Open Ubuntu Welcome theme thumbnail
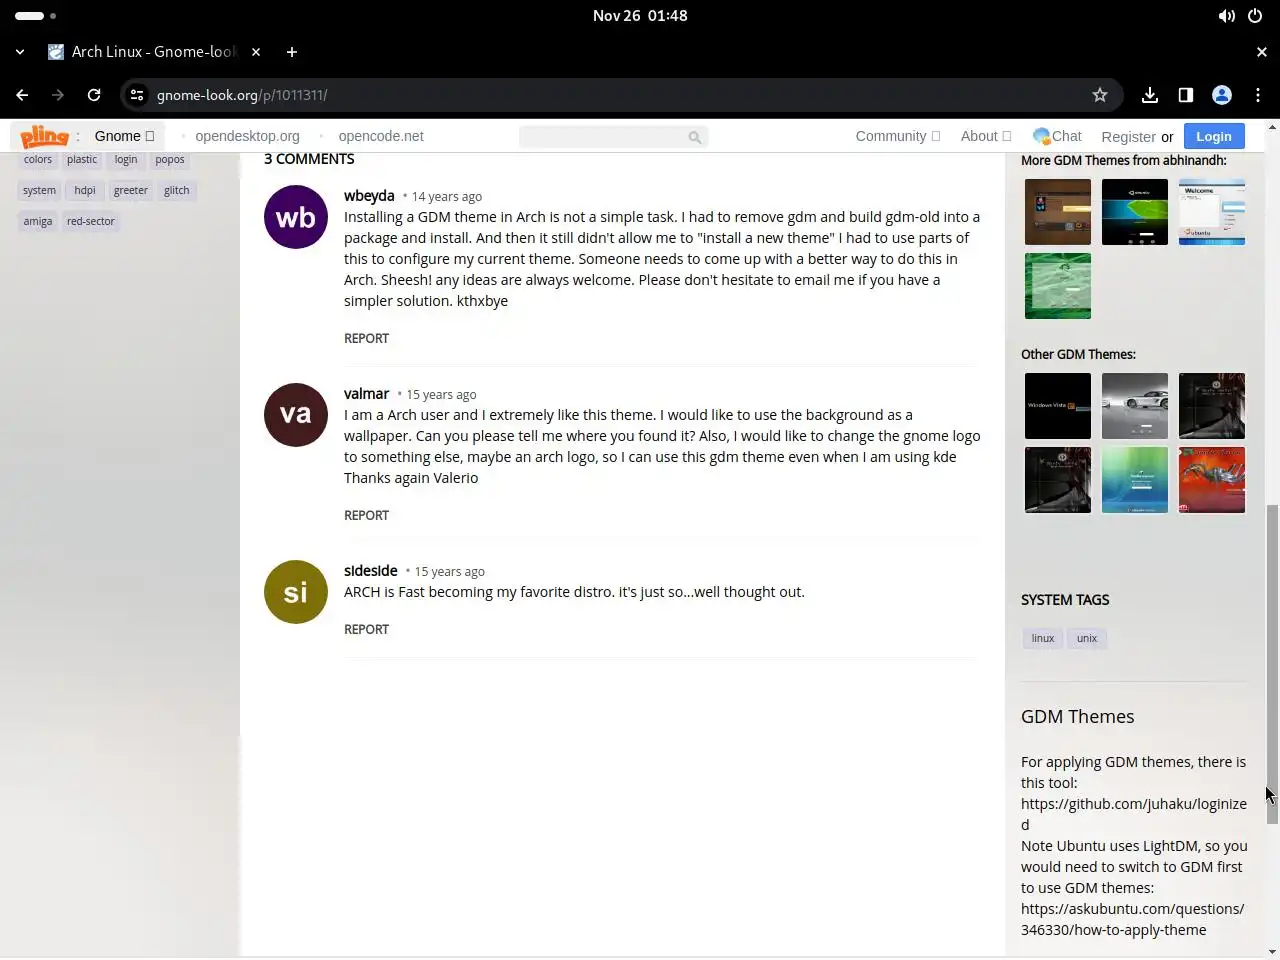Image resolution: width=1280 pixels, height=960 pixels. (x=1212, y=212)
